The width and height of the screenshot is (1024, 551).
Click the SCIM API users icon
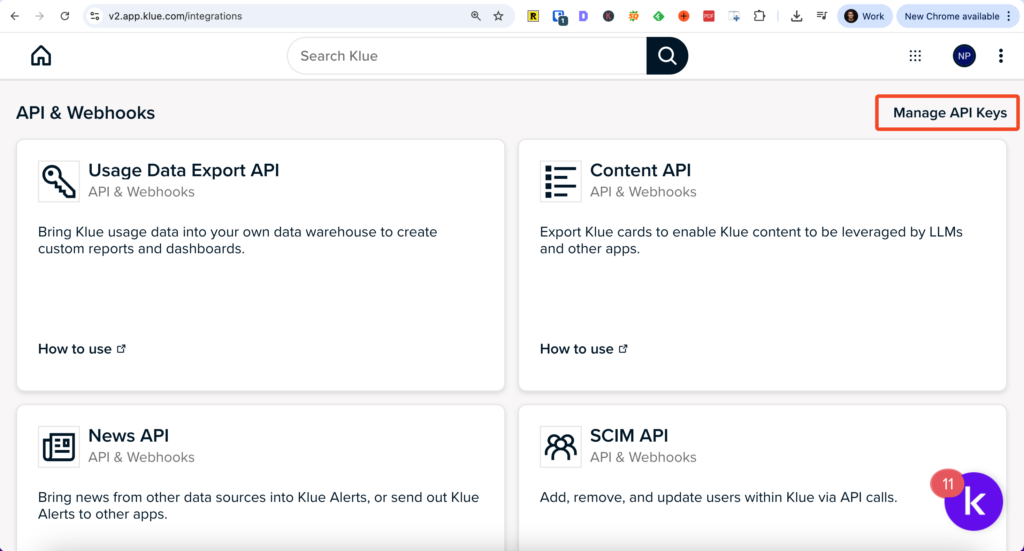[x=560, y=447]
